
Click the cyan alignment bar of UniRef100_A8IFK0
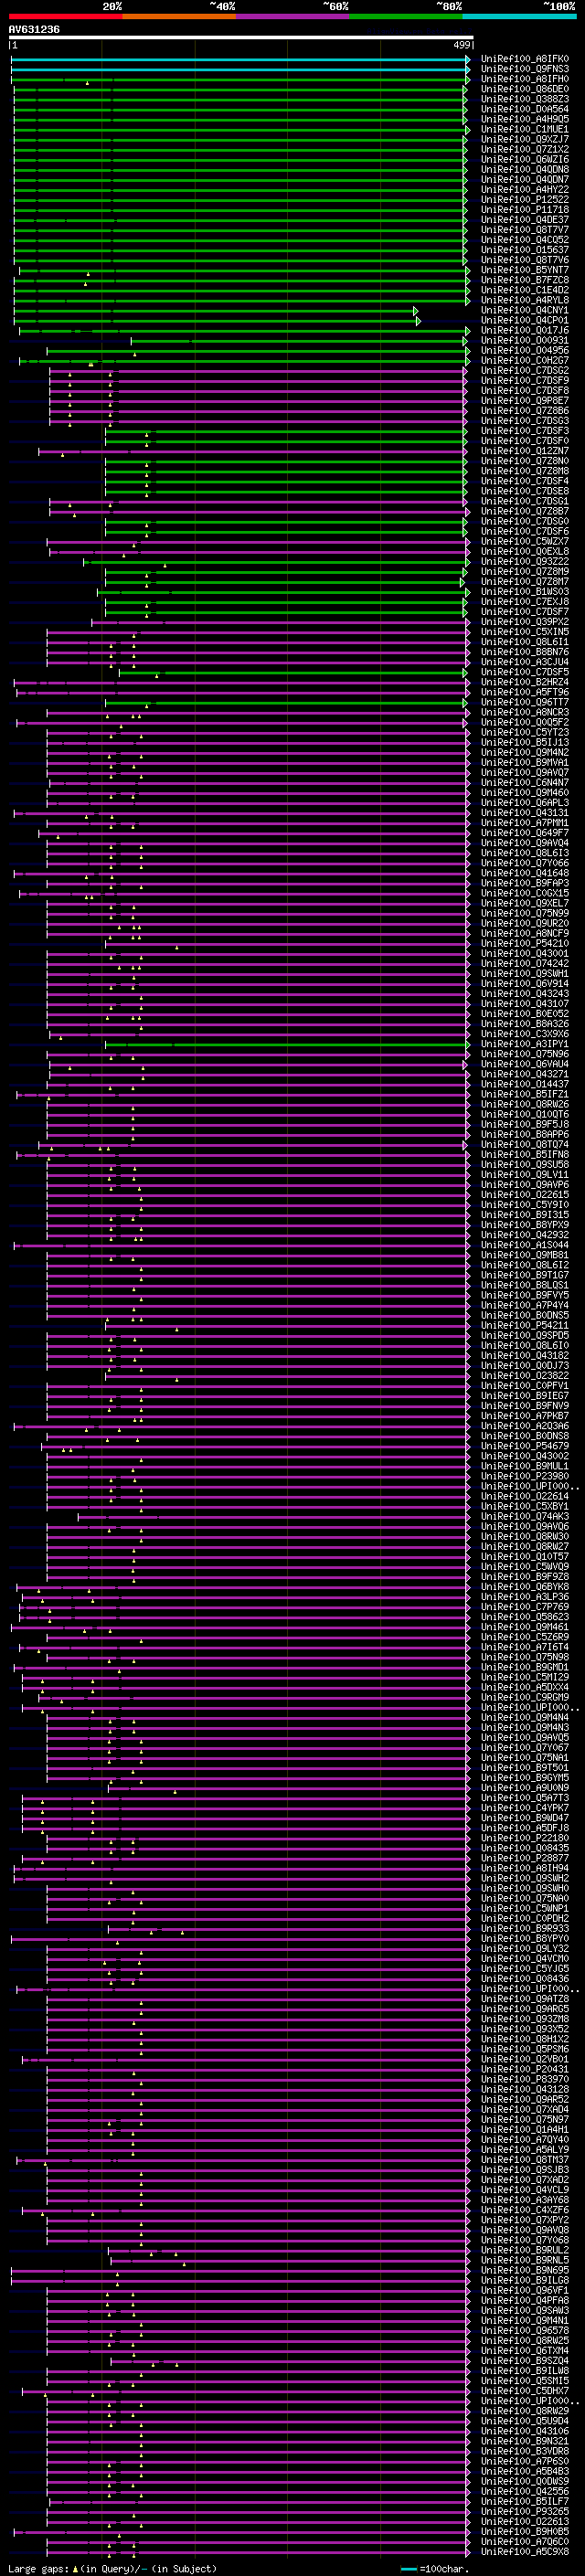pos(240,59)
